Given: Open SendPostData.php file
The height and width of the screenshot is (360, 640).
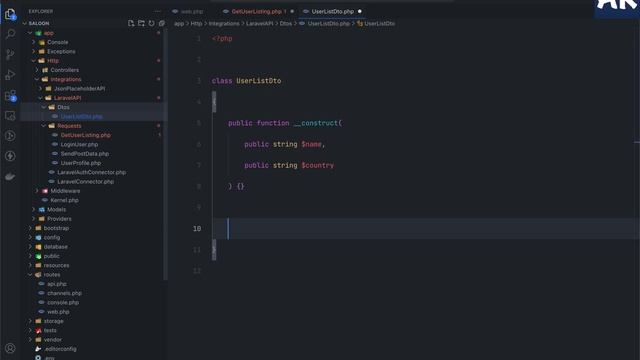Looking at the screenshot, I should pos(84,154).
